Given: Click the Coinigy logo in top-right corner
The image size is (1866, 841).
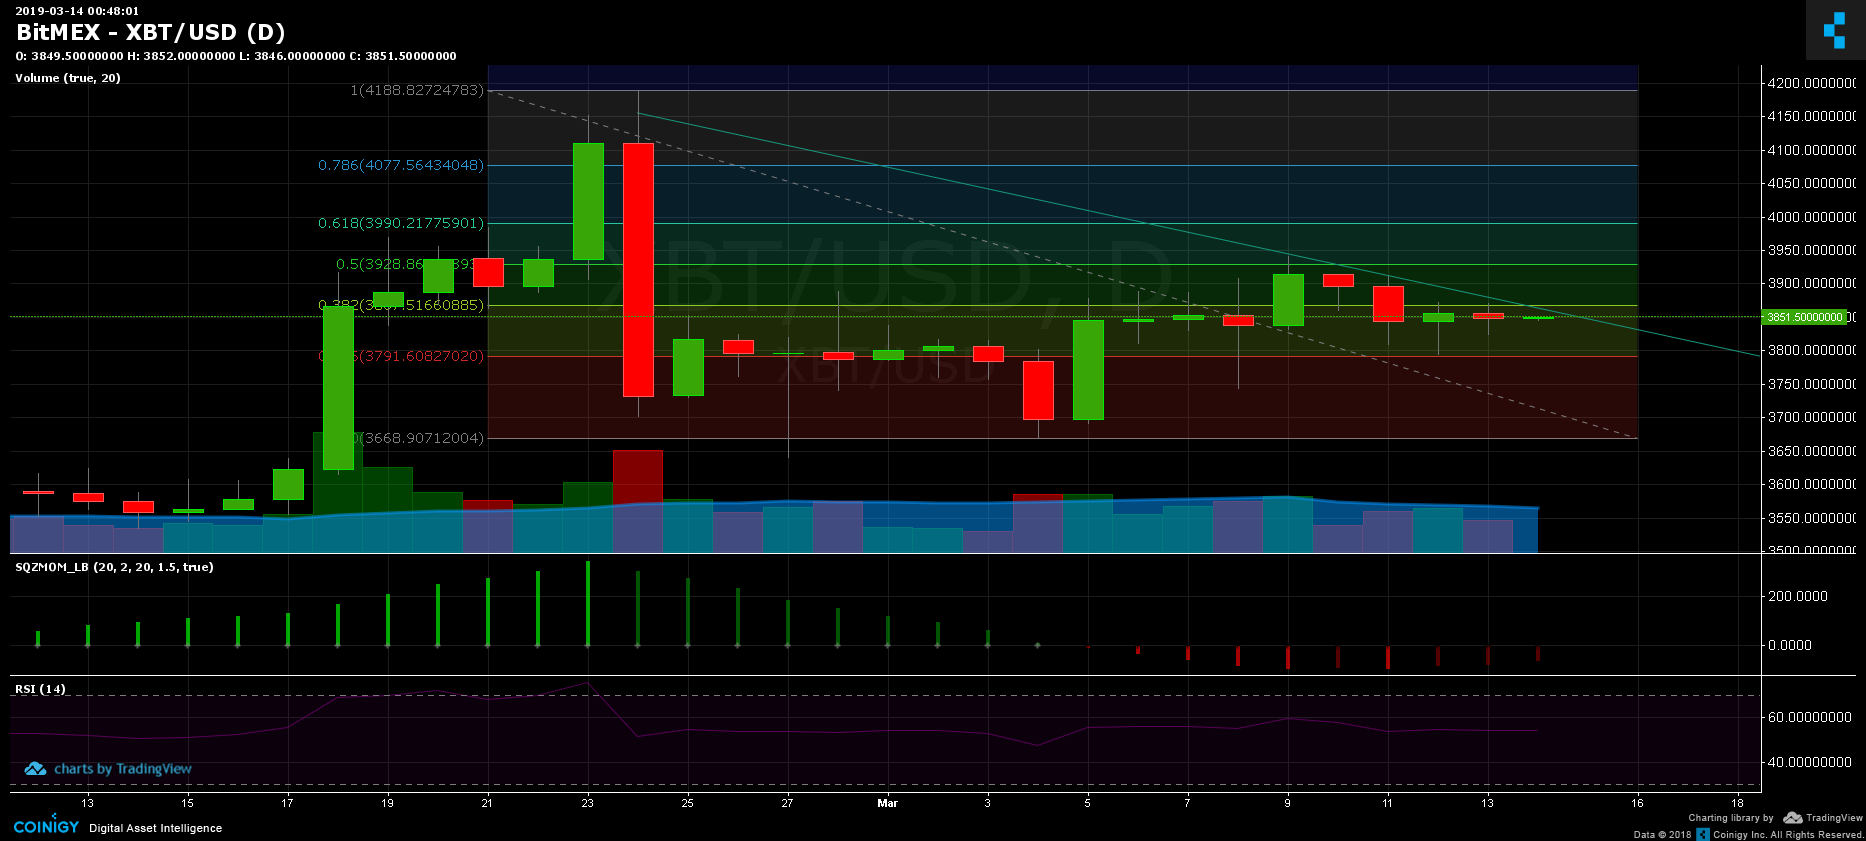Looking at the screenshot, I should click(1834, 30).
